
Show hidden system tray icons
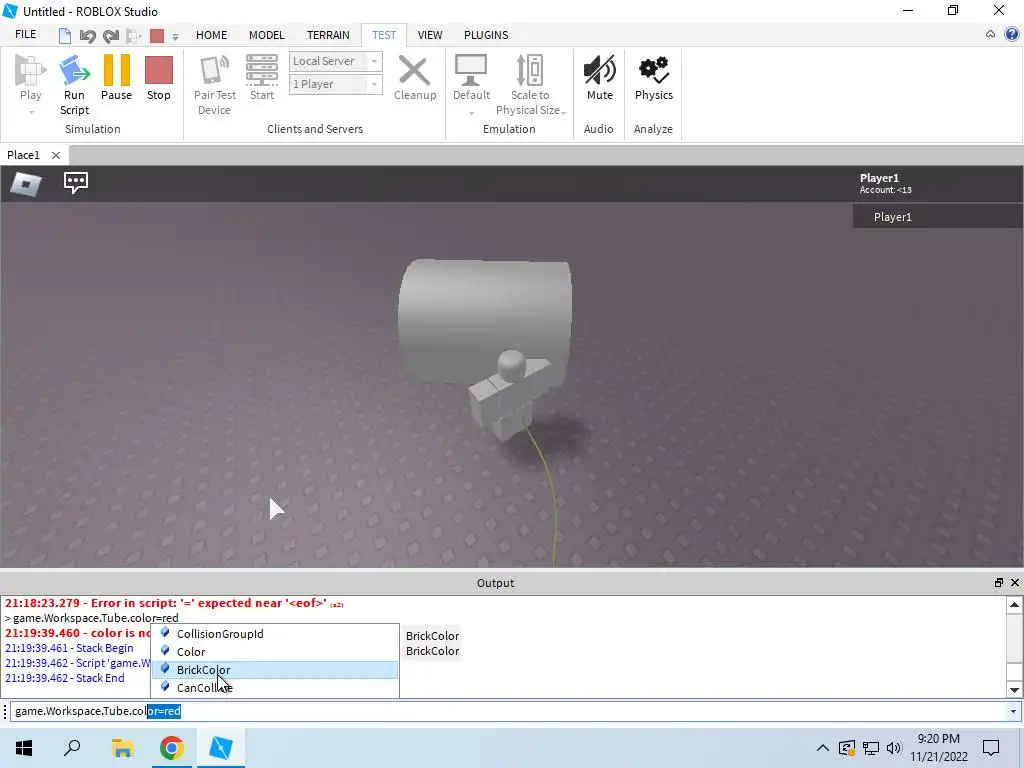823,748
